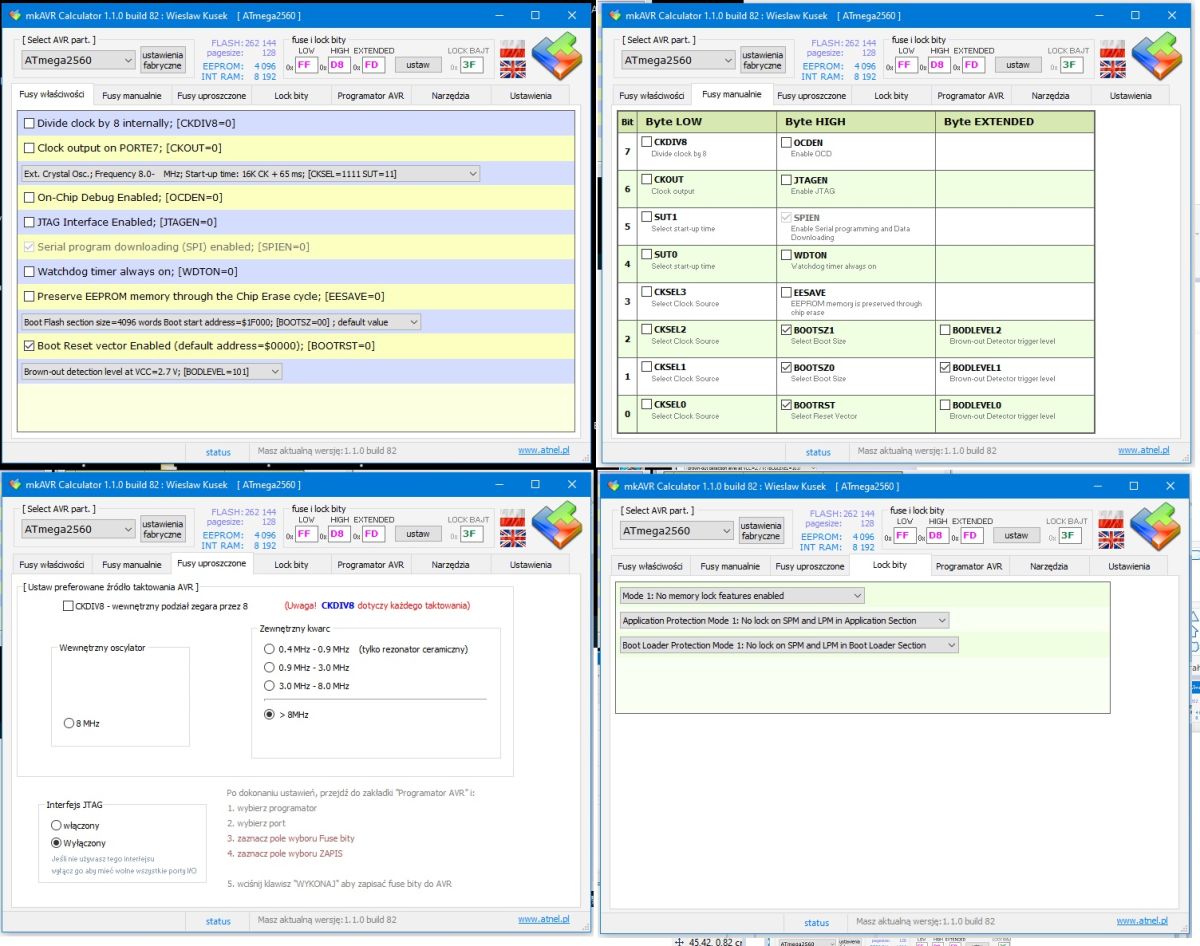The height and width of the screenshot is (946, 1200).
Task: Open the Boot Loader Protection Mode 1 dropdown
Action: 789,646
